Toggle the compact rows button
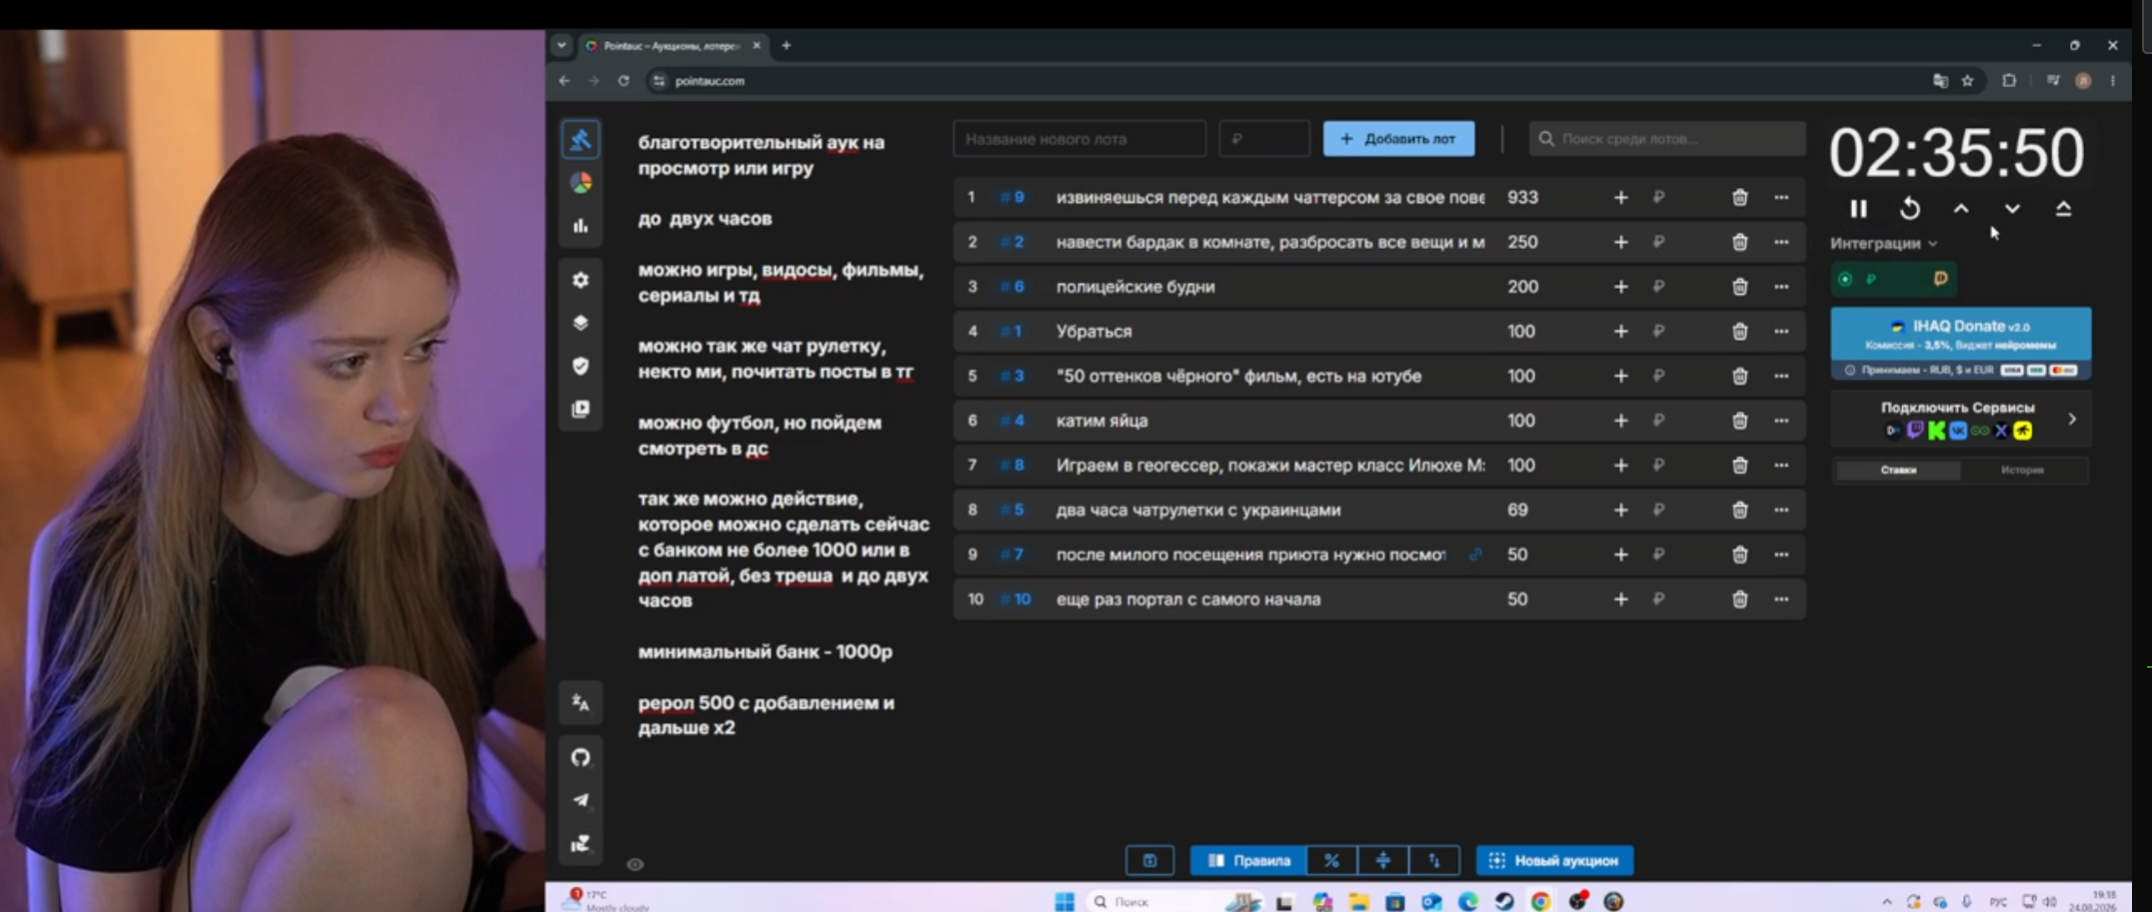Screen dimensions: 2152x912 1383,861
